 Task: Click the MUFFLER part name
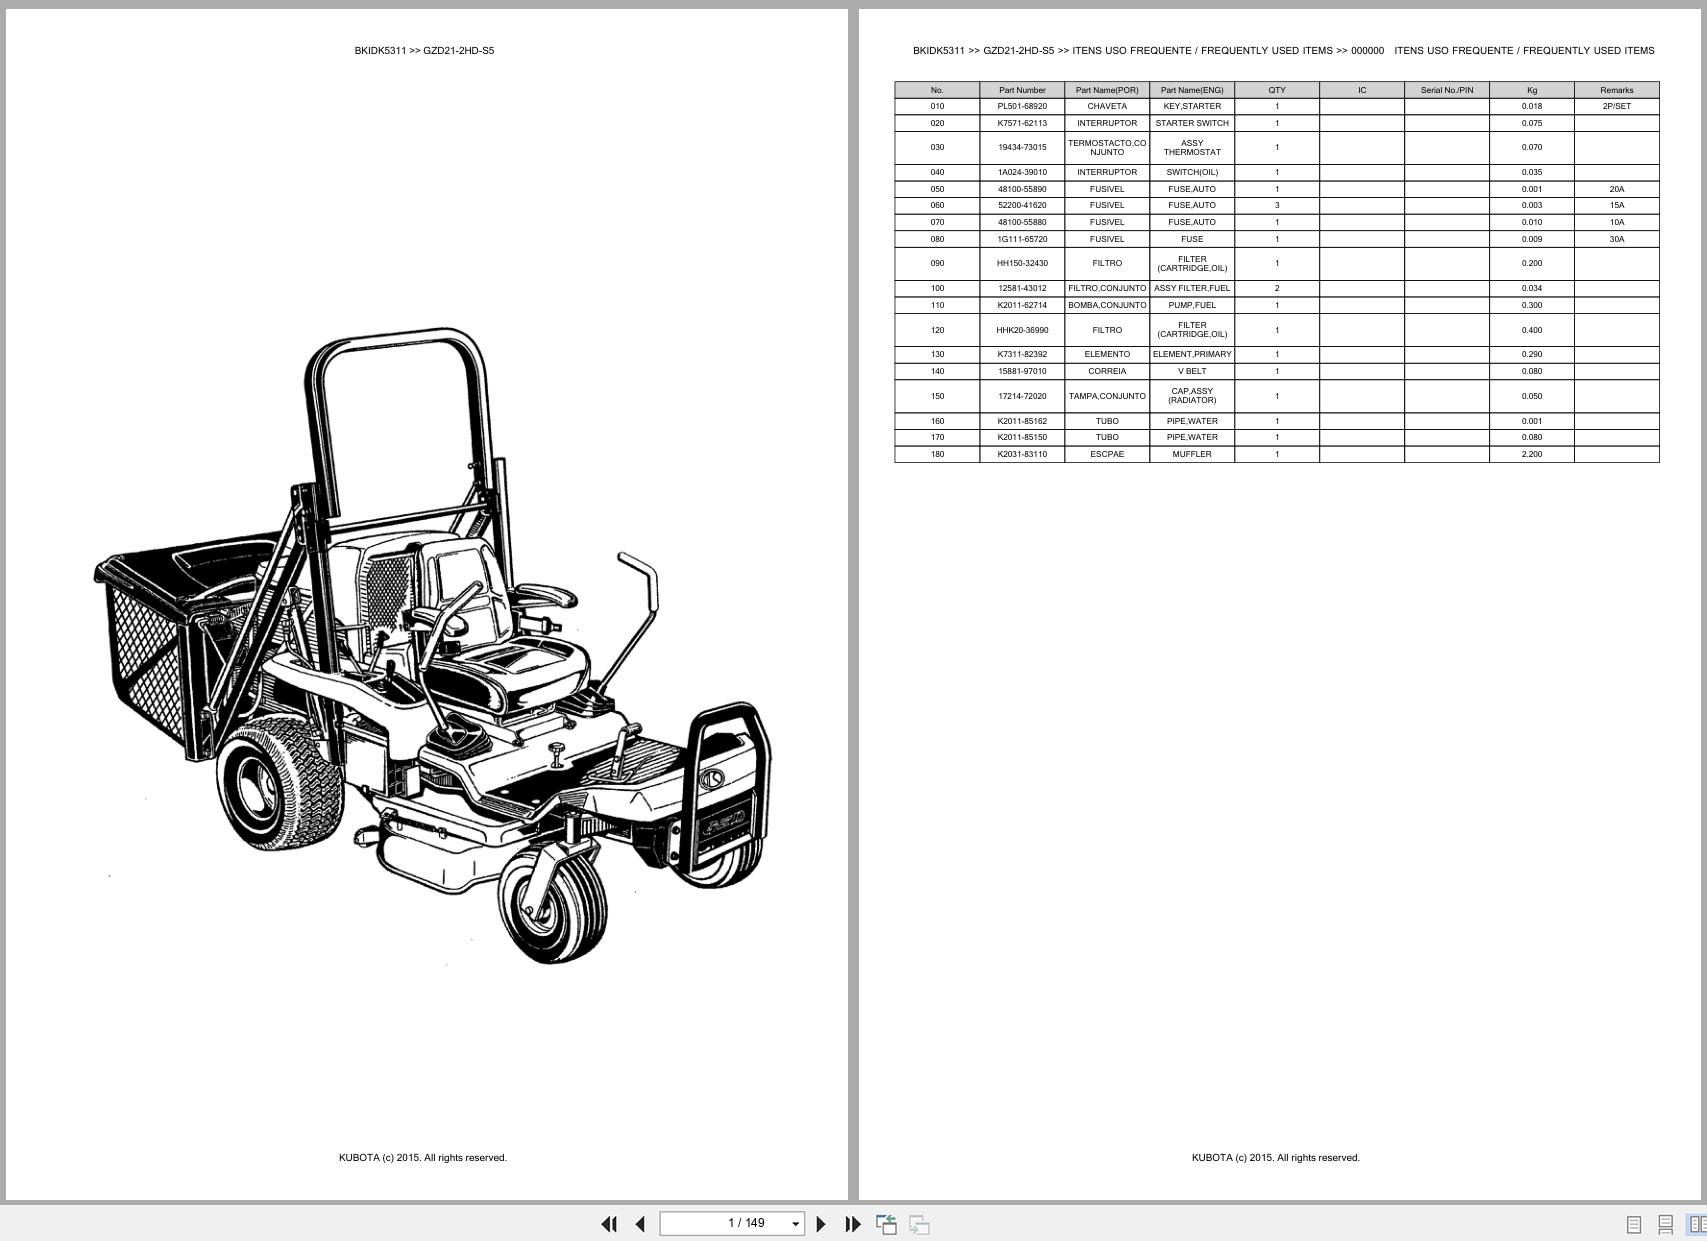pyautogui.click(x=1192, y=454)
